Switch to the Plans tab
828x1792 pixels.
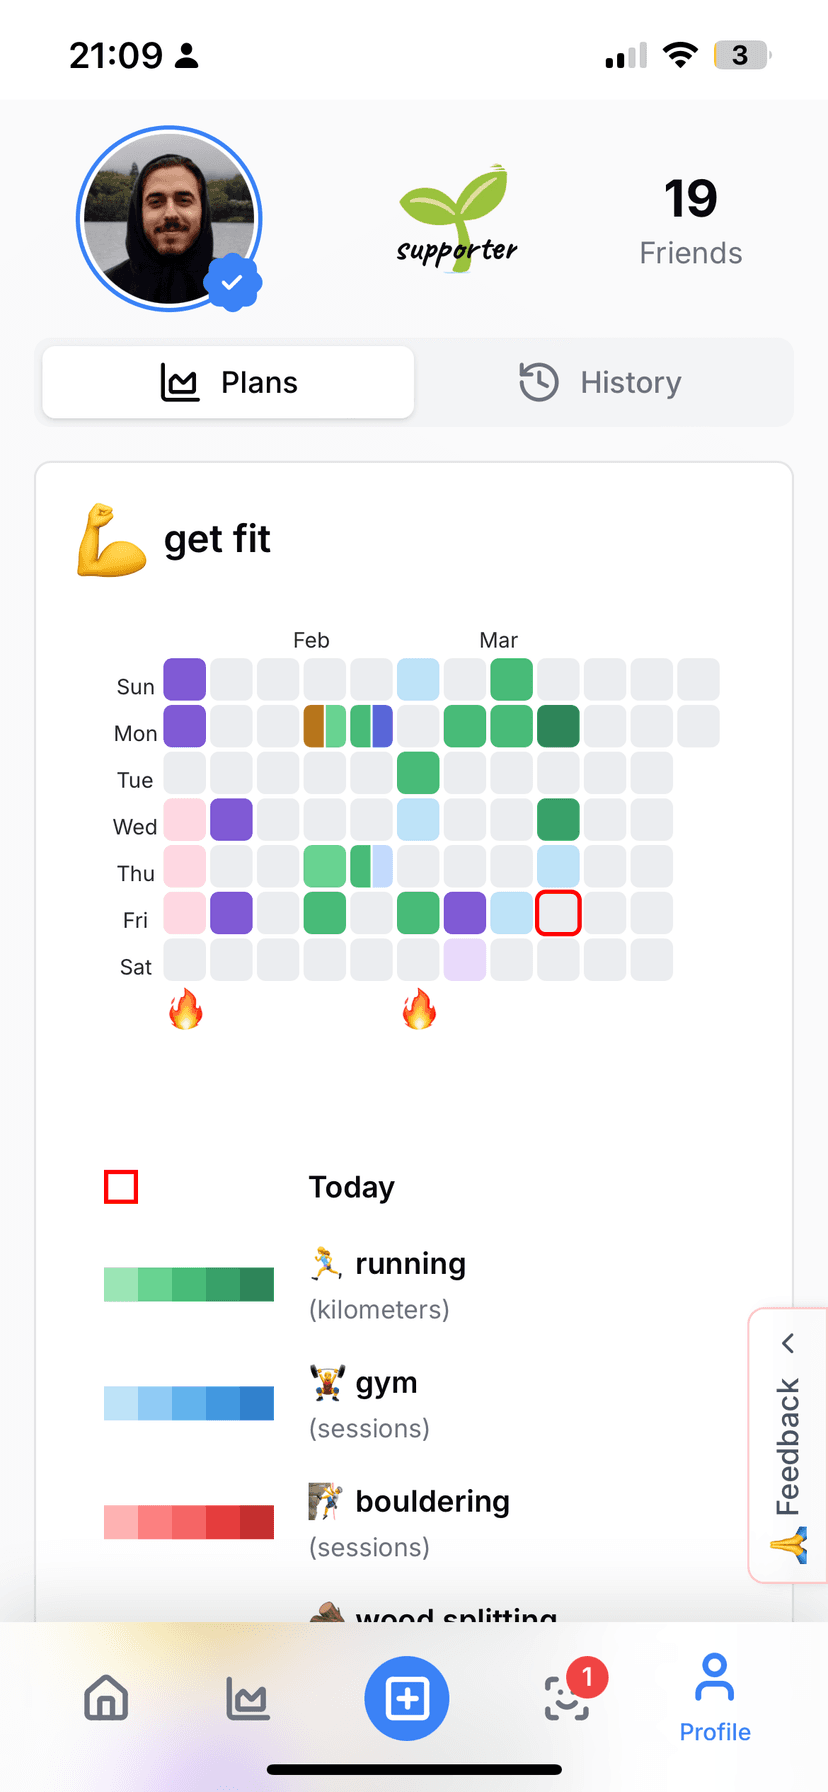tap(228, 382)
